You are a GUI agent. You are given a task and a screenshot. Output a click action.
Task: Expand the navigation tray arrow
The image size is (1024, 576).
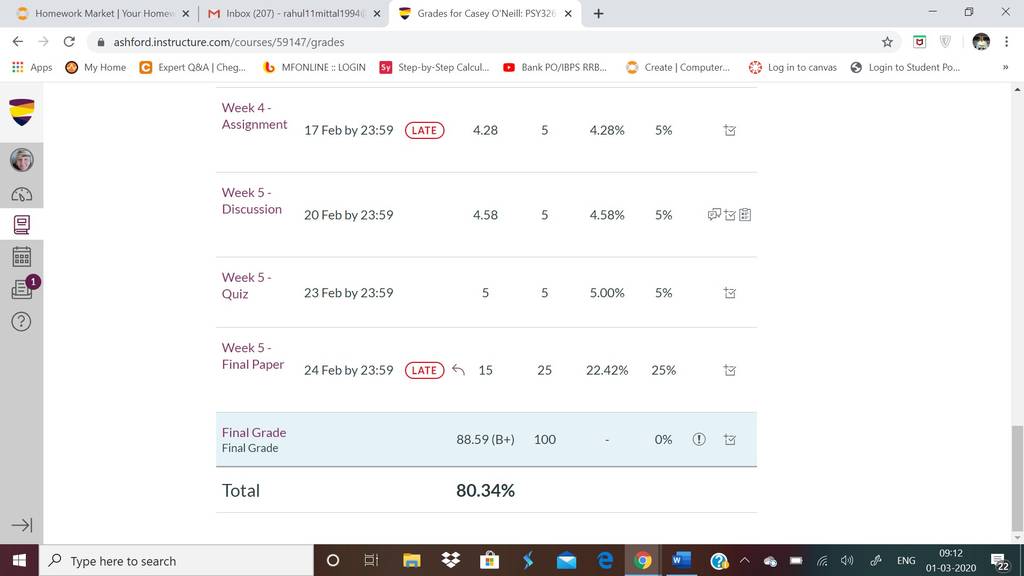pos(22,525)
